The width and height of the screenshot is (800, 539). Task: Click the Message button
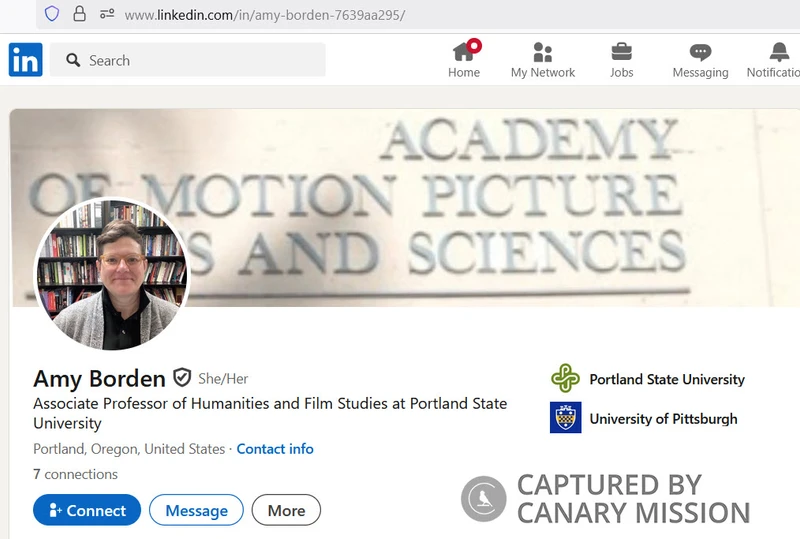click(196, 510)
